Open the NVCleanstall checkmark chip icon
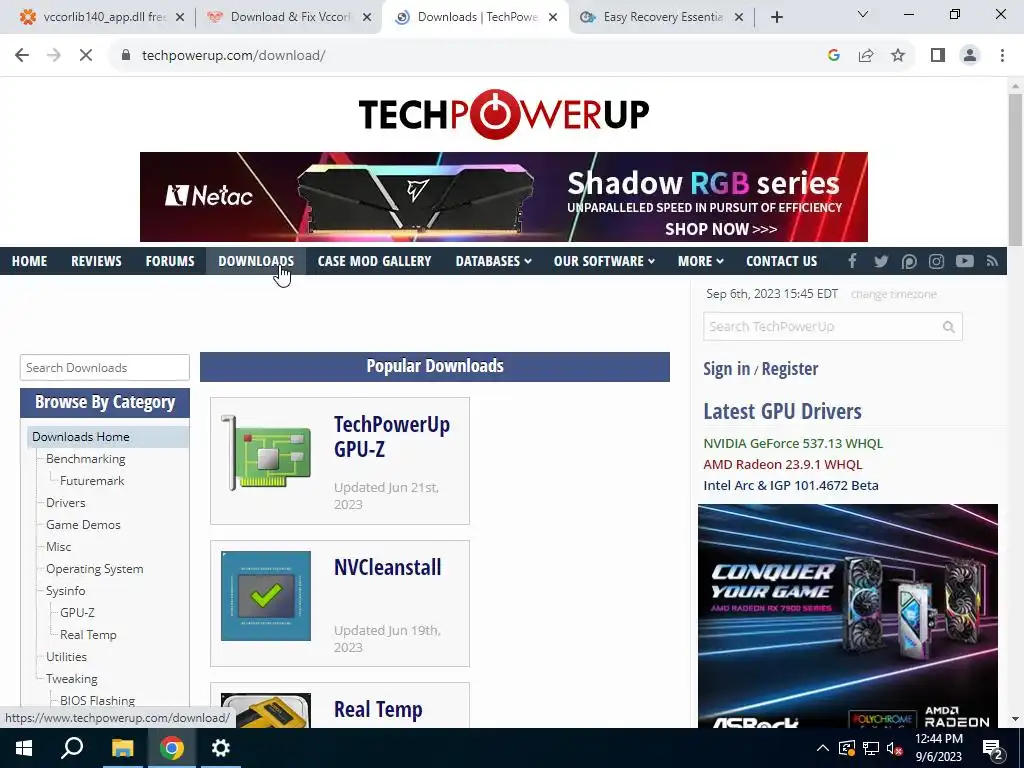 click(x=266, y=596)
